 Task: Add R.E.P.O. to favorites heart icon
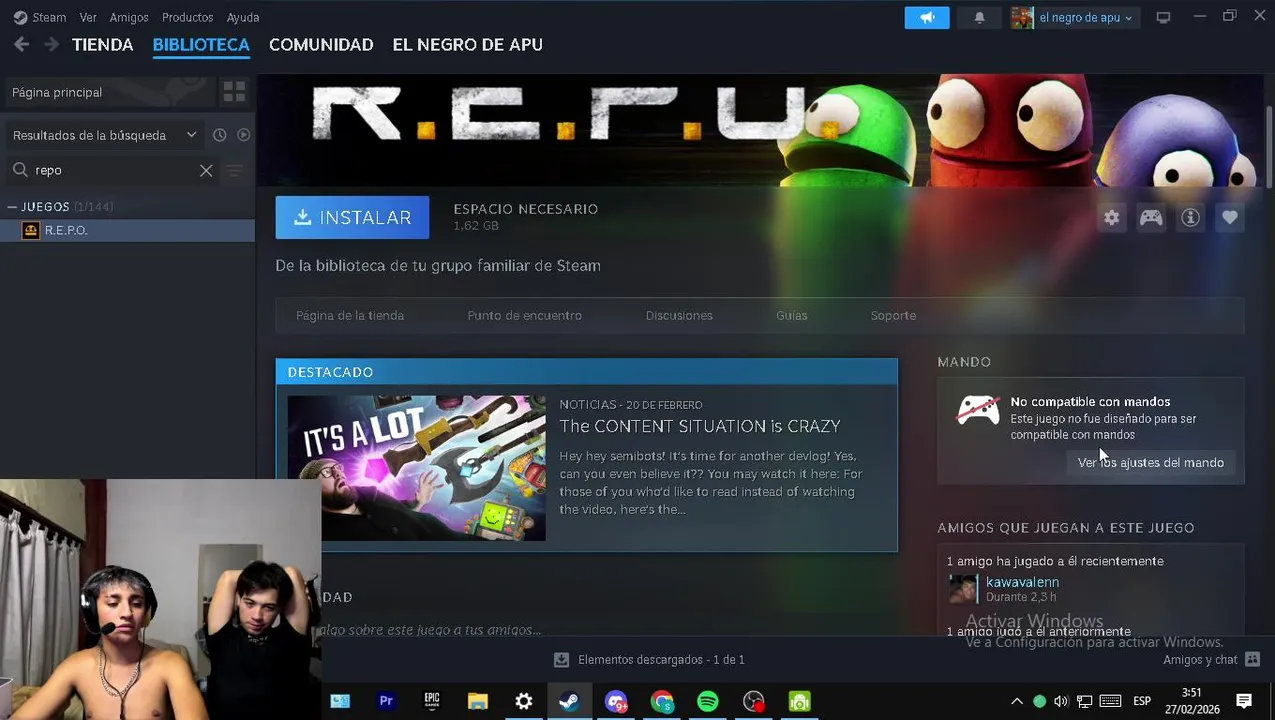tap(1230, 217)
